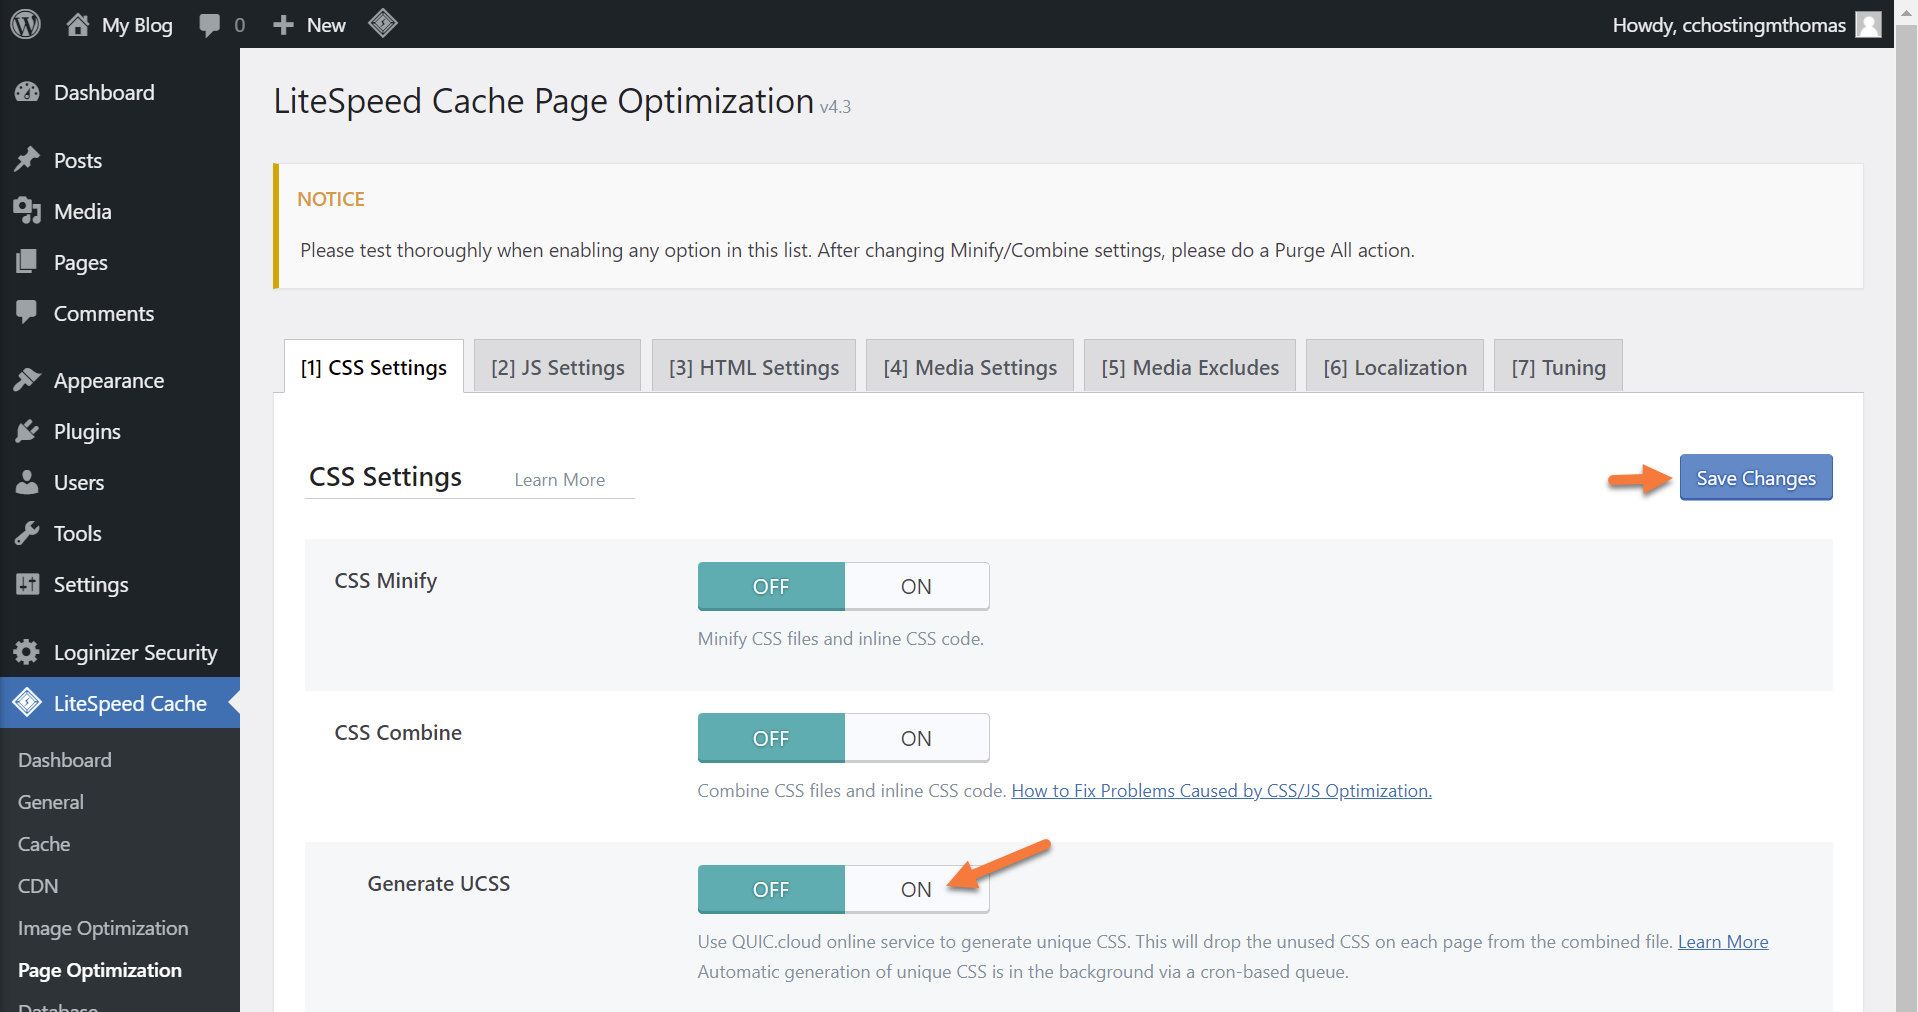
Task: Open the LiteSpeed diamond icon in admin bar
Action: point(383,23)
